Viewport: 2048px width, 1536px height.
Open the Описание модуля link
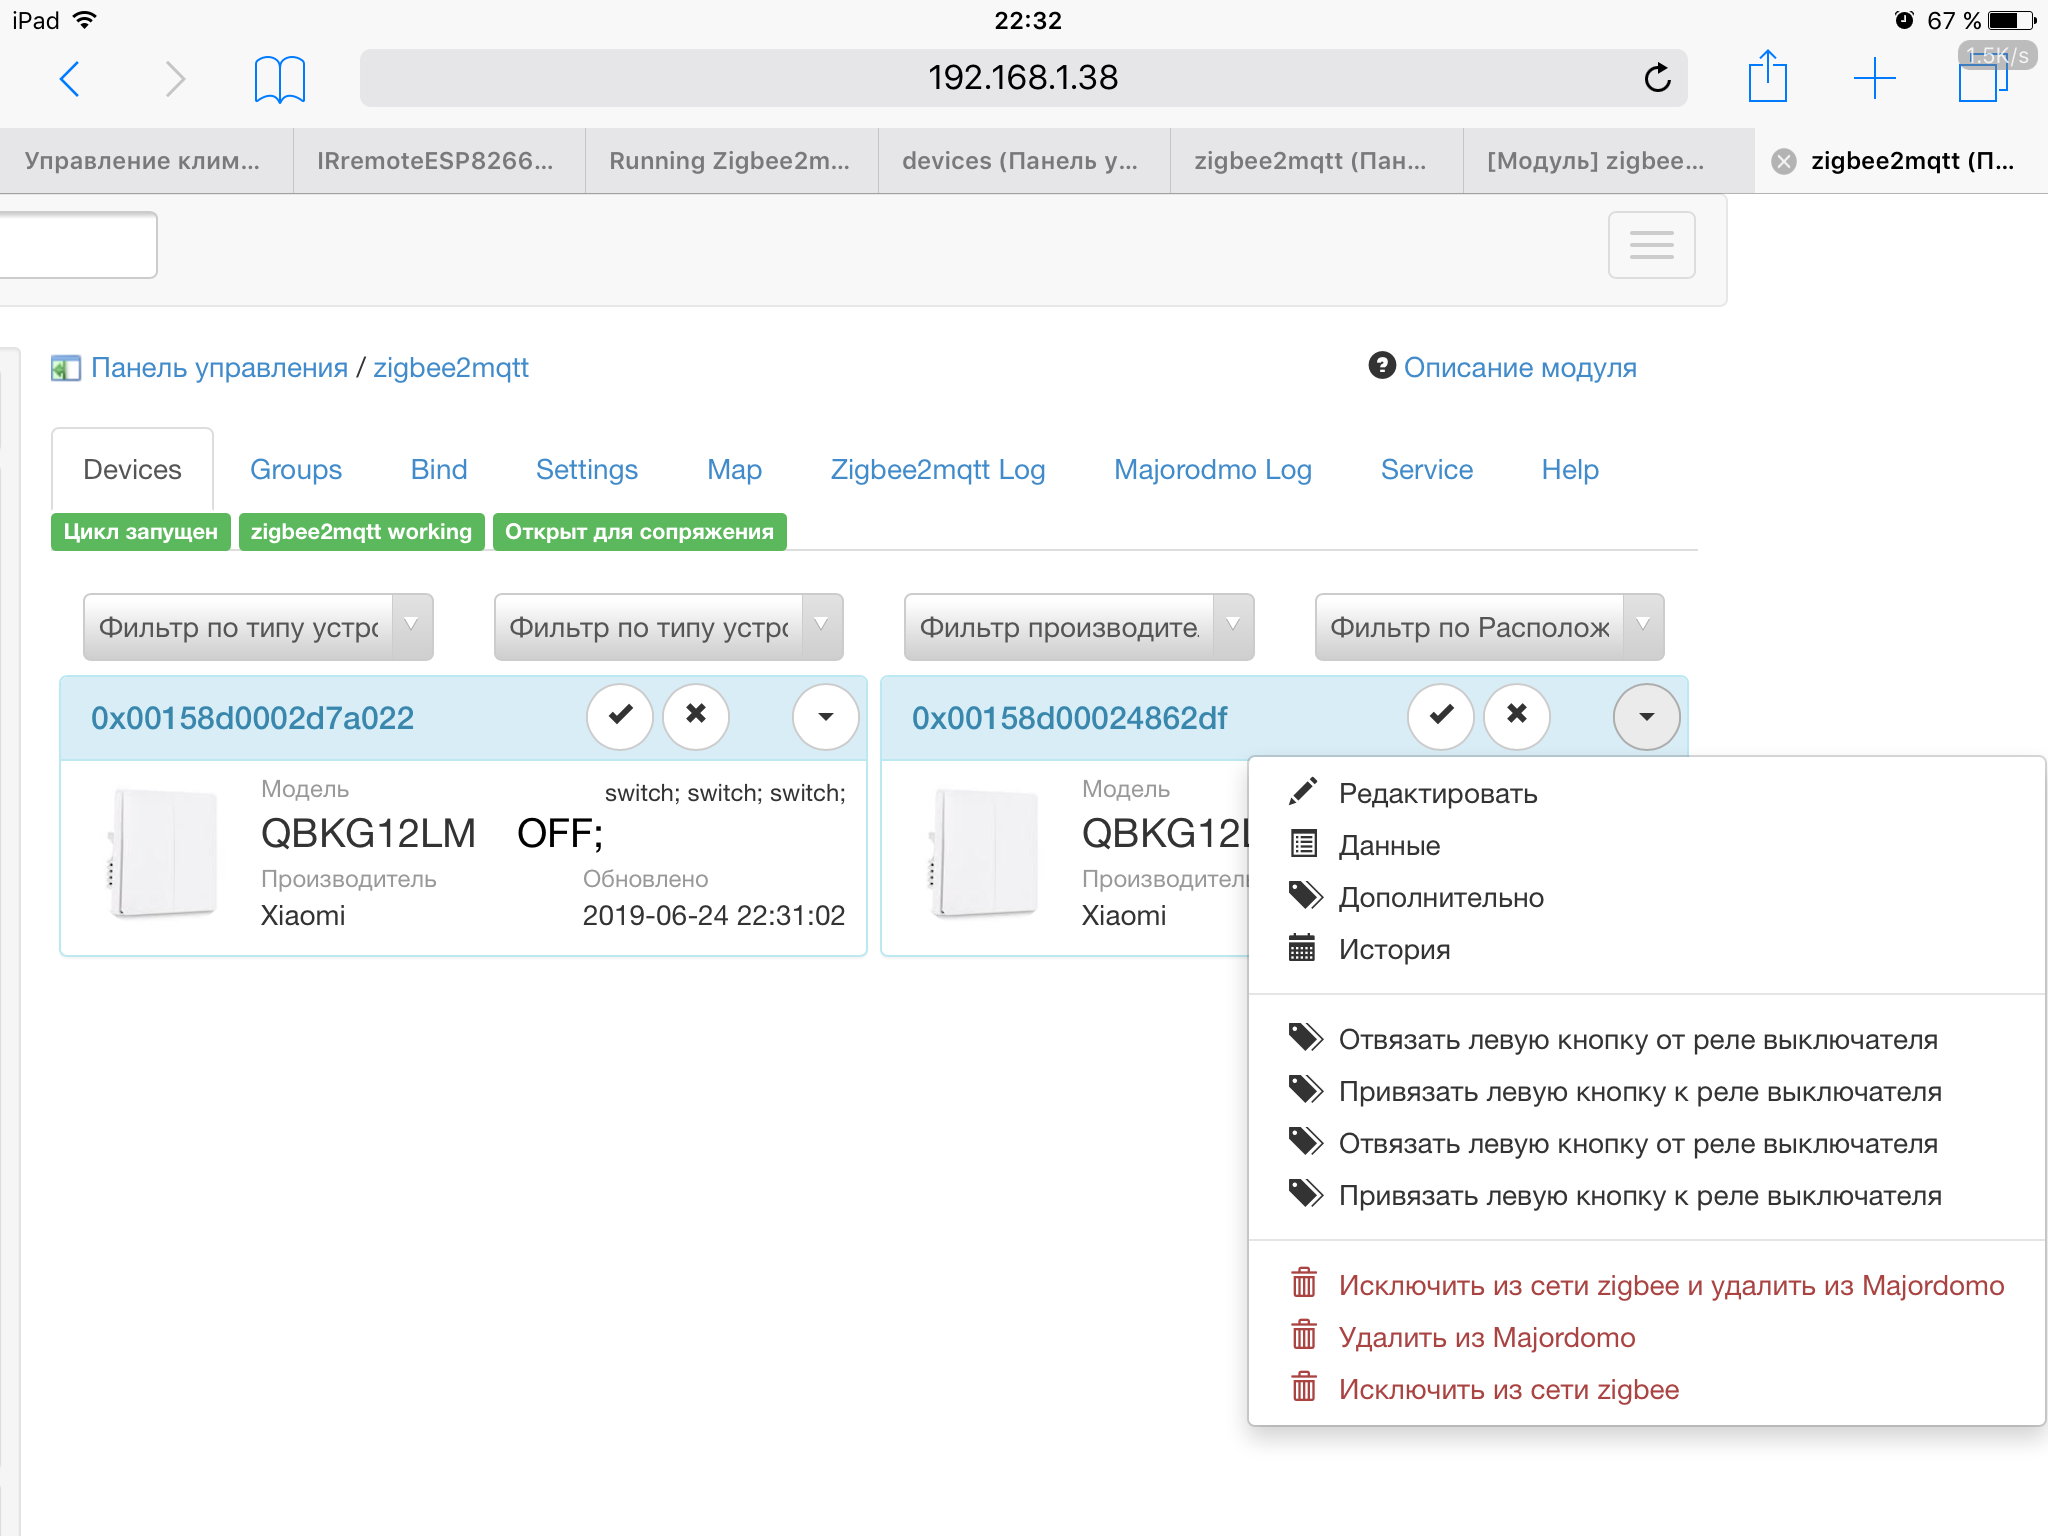[1519, 368]
